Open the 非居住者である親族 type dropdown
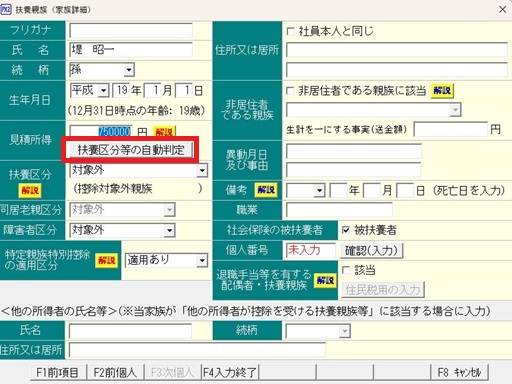Viewport: 512px width, 384px height. [455, 110]
